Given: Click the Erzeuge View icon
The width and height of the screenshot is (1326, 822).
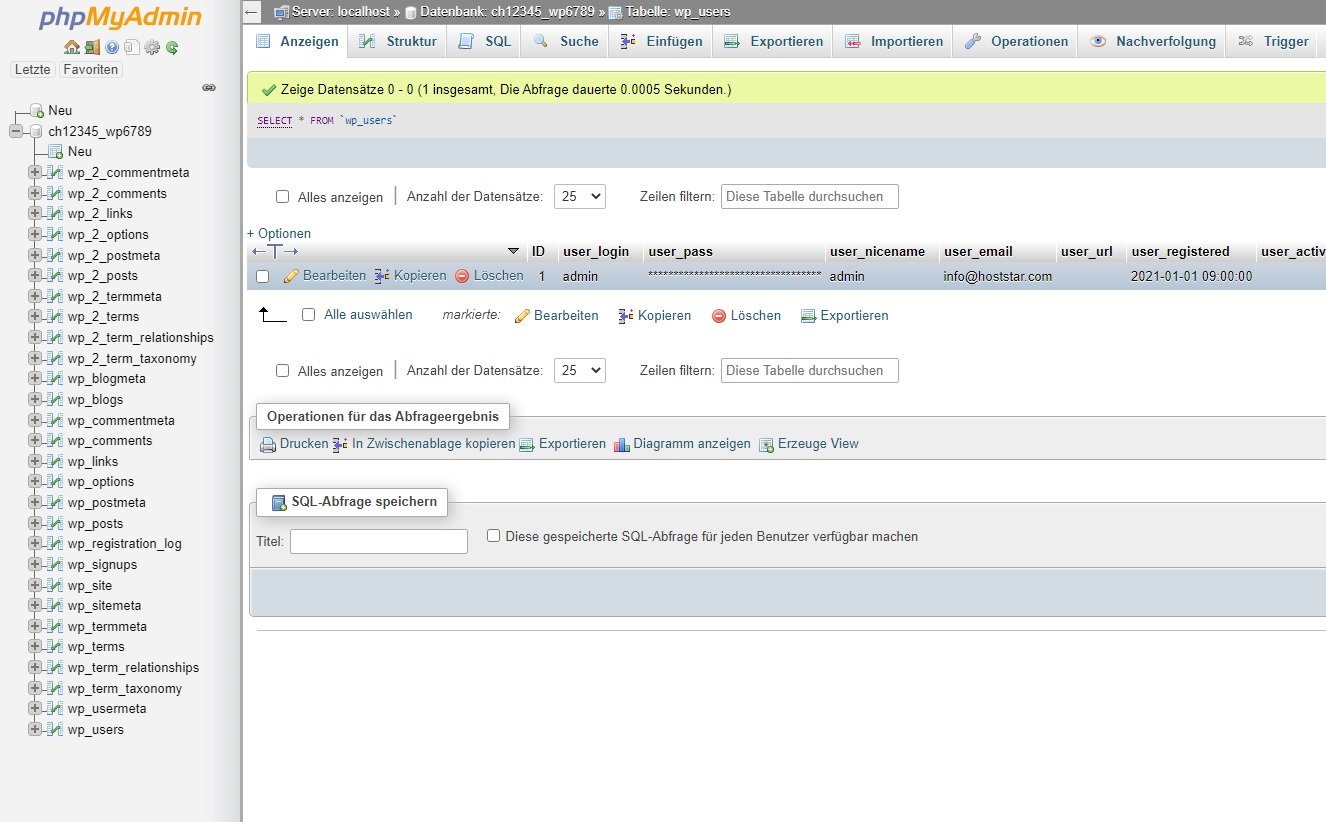Looking at the screenshot, I should [766, 445].
